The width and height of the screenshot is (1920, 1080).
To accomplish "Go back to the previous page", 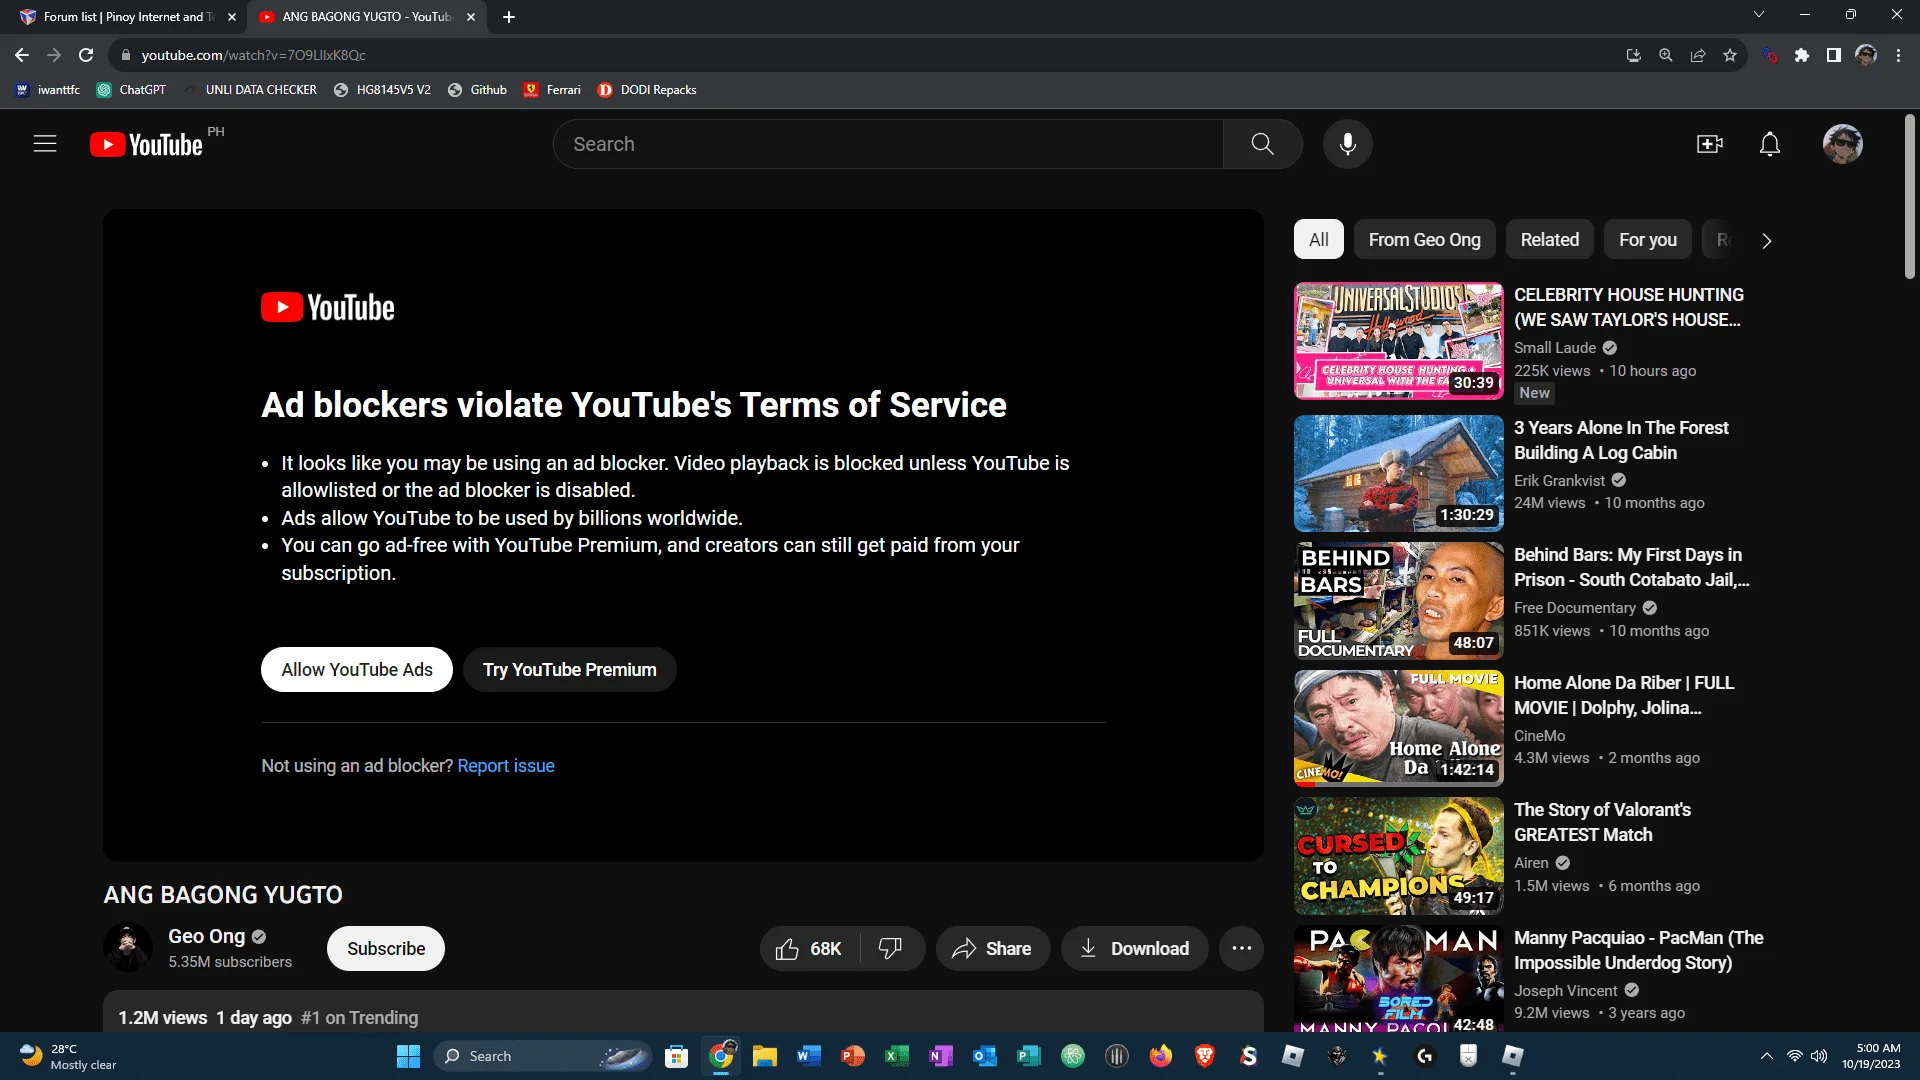I will (22, 55).
